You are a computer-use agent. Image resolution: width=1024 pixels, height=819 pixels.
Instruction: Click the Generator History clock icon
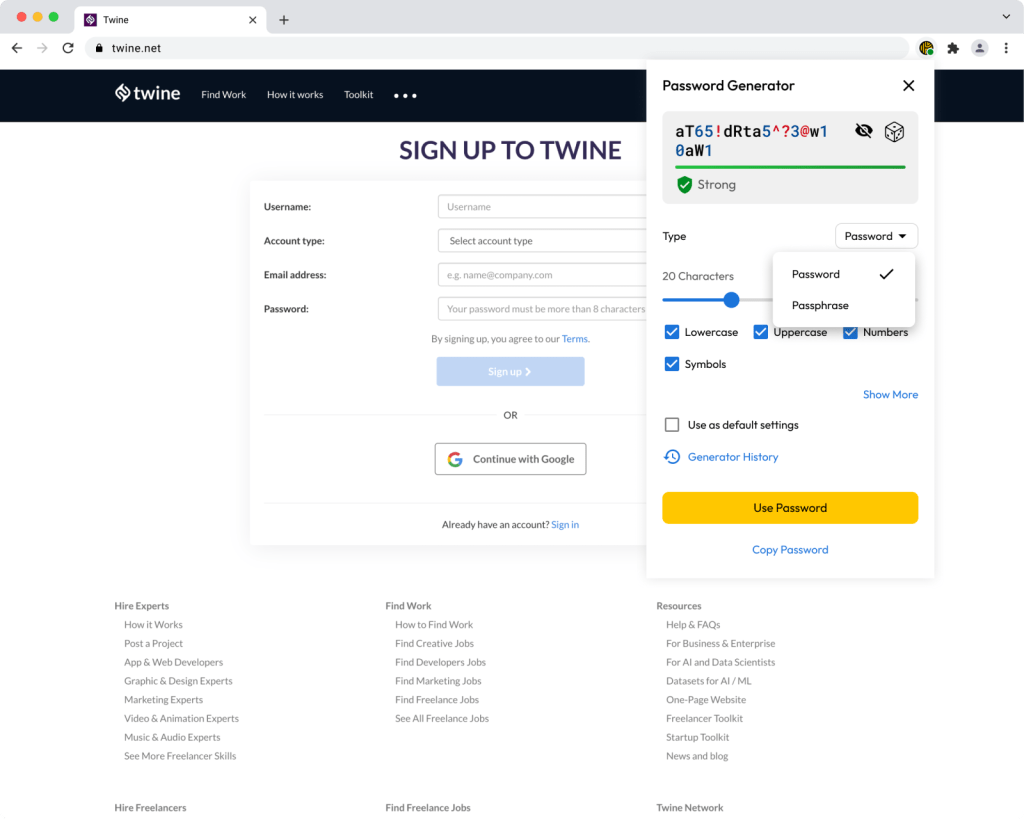pos(672,457)
